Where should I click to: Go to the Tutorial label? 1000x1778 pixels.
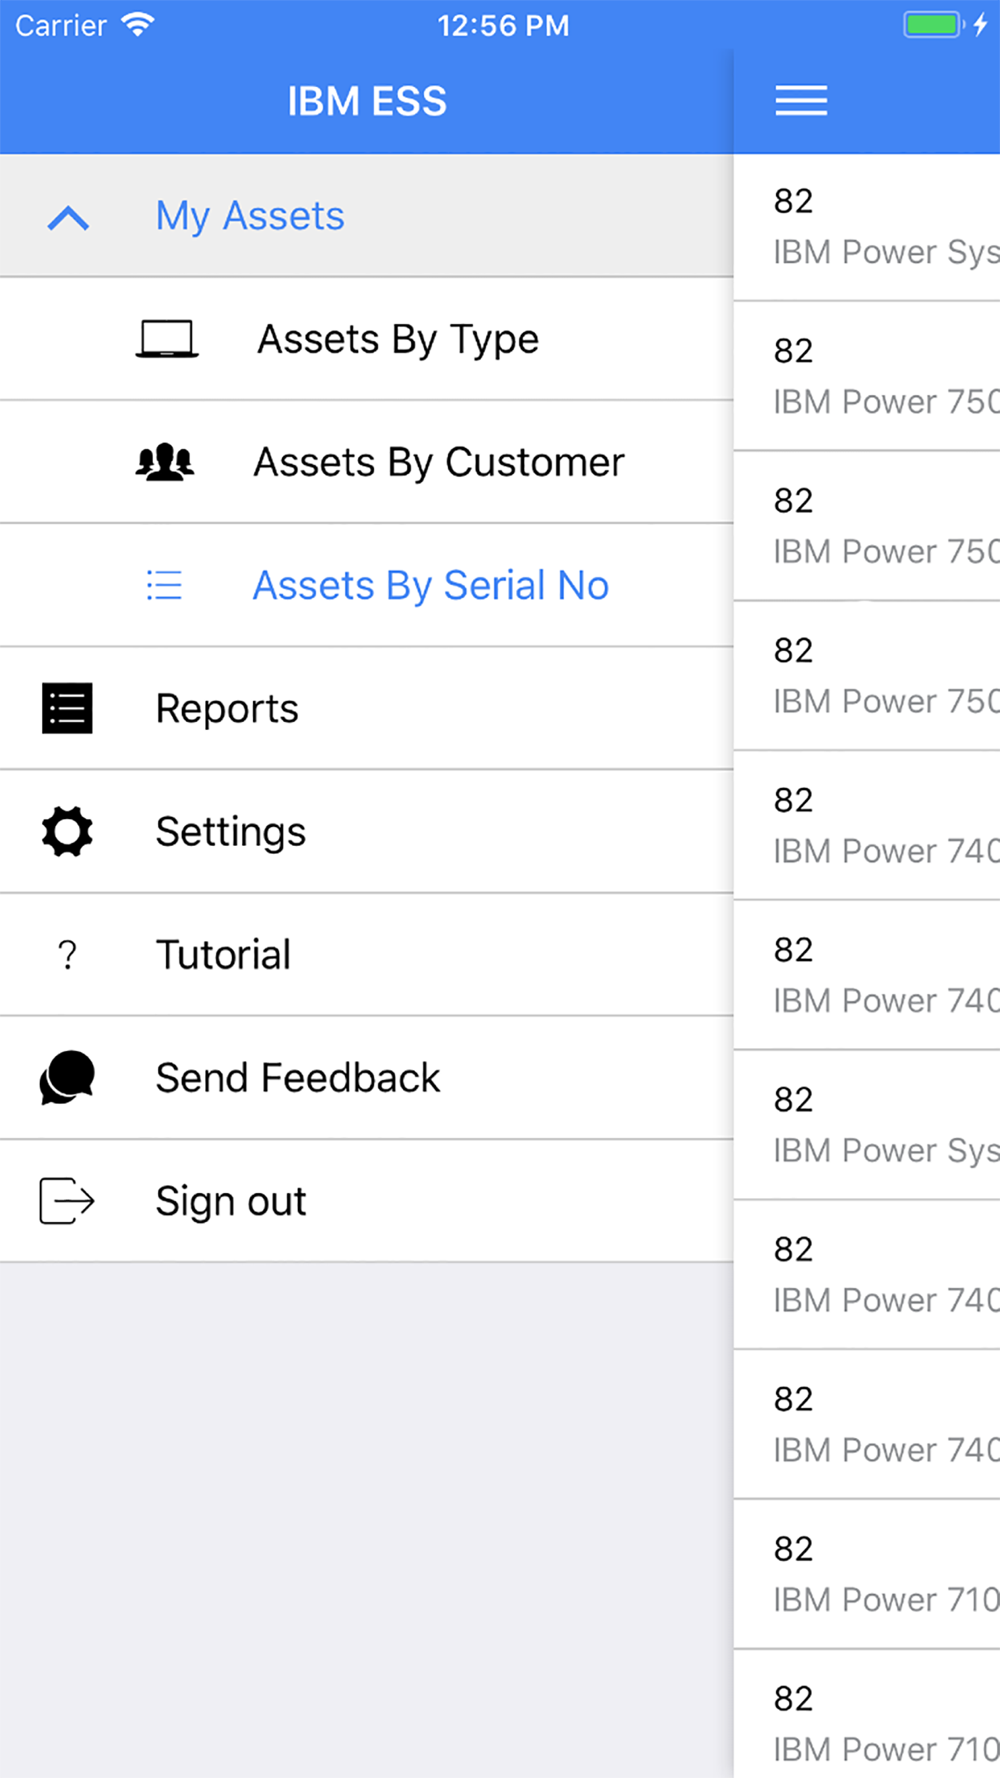[x=223, y=955]
